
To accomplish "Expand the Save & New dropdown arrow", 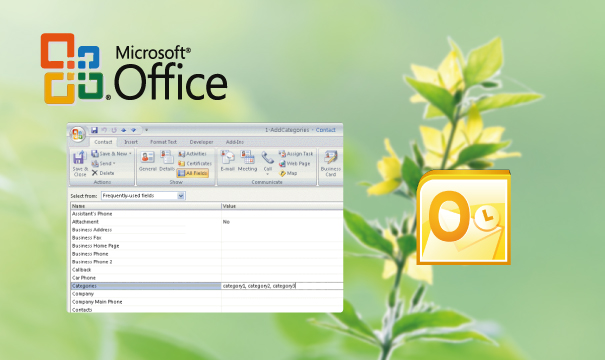I will (130, 154).
